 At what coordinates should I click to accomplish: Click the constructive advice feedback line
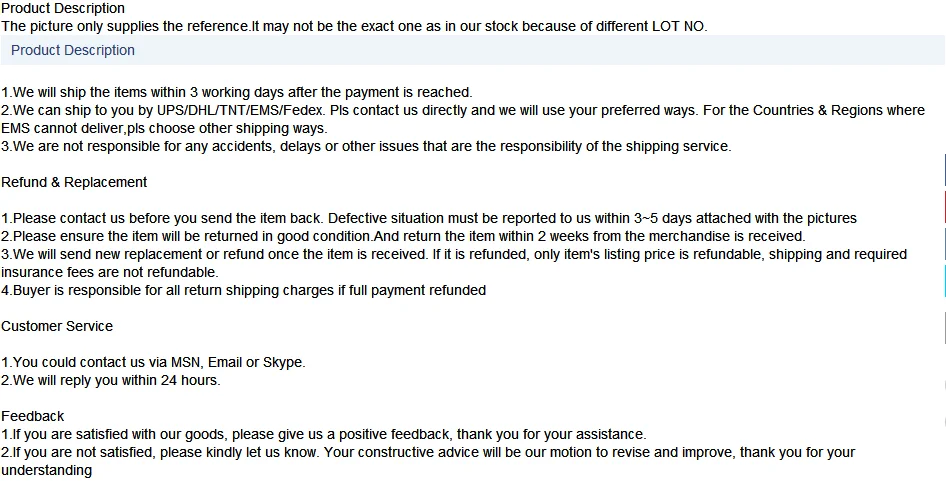(428, 461)
